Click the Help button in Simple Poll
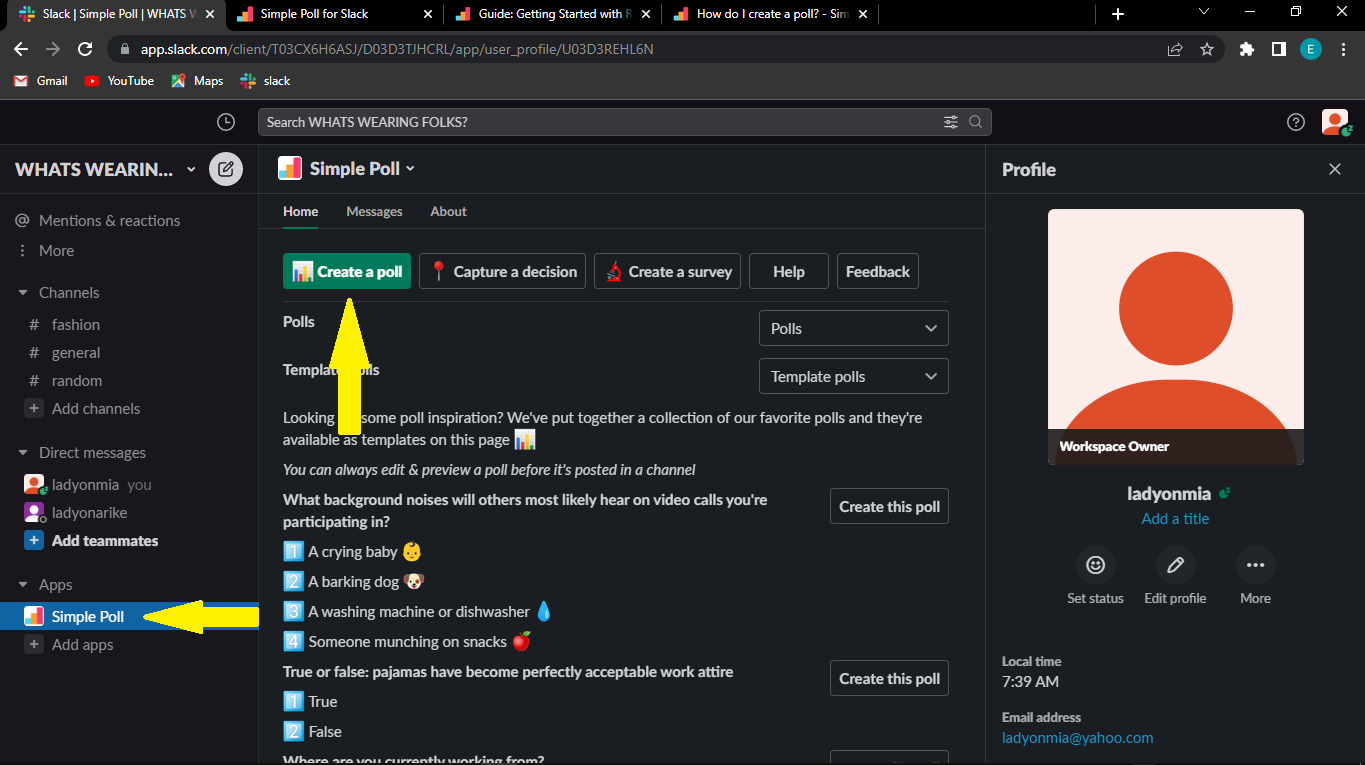Image resolution: width=1365 pixels, height=765 pixels. [789, 272]
